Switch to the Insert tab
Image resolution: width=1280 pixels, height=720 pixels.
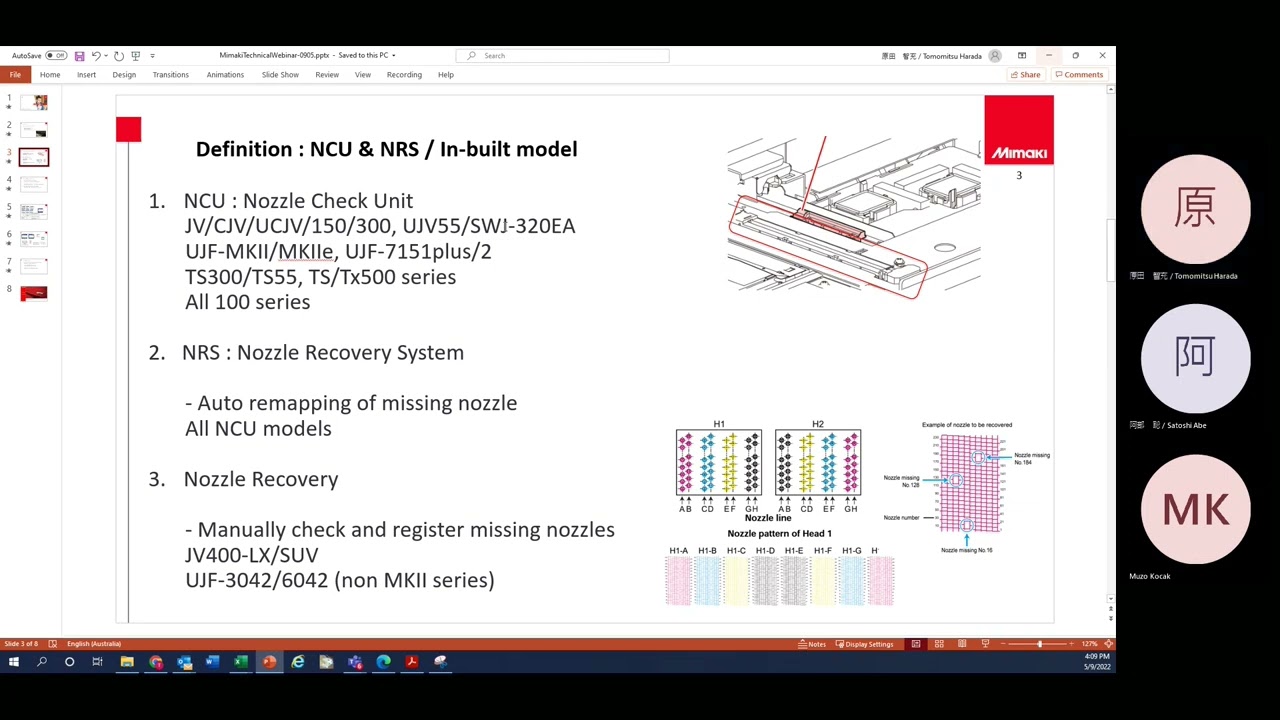point(87,75)
